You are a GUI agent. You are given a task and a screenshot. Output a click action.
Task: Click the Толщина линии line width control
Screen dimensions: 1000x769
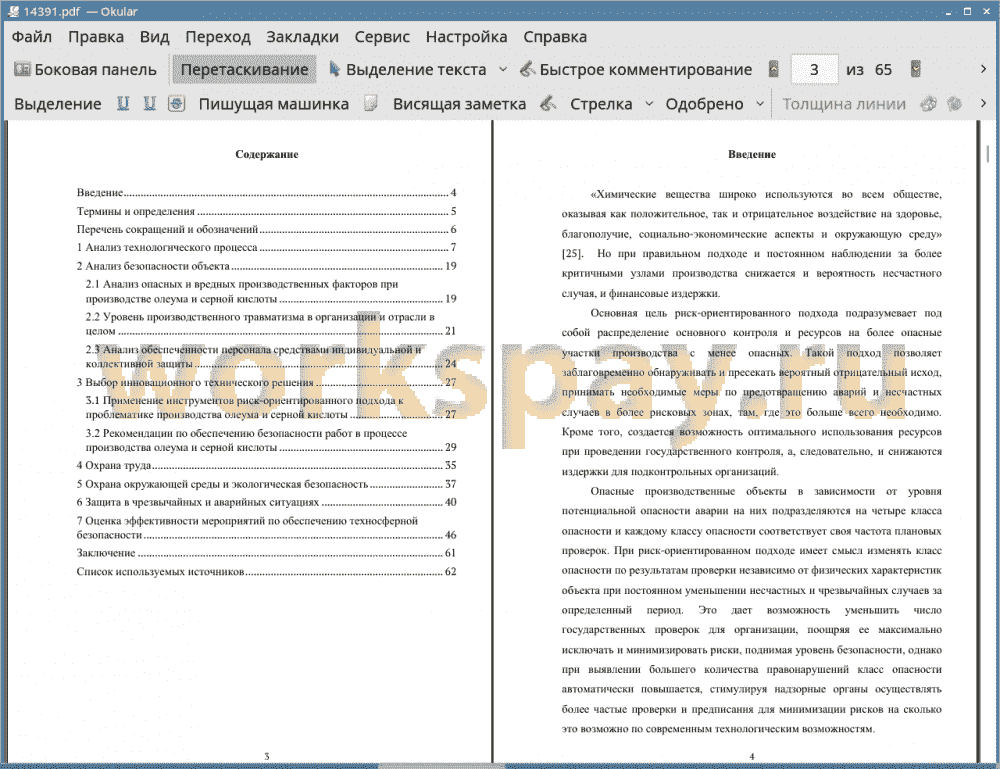click(x=844, y=103)
